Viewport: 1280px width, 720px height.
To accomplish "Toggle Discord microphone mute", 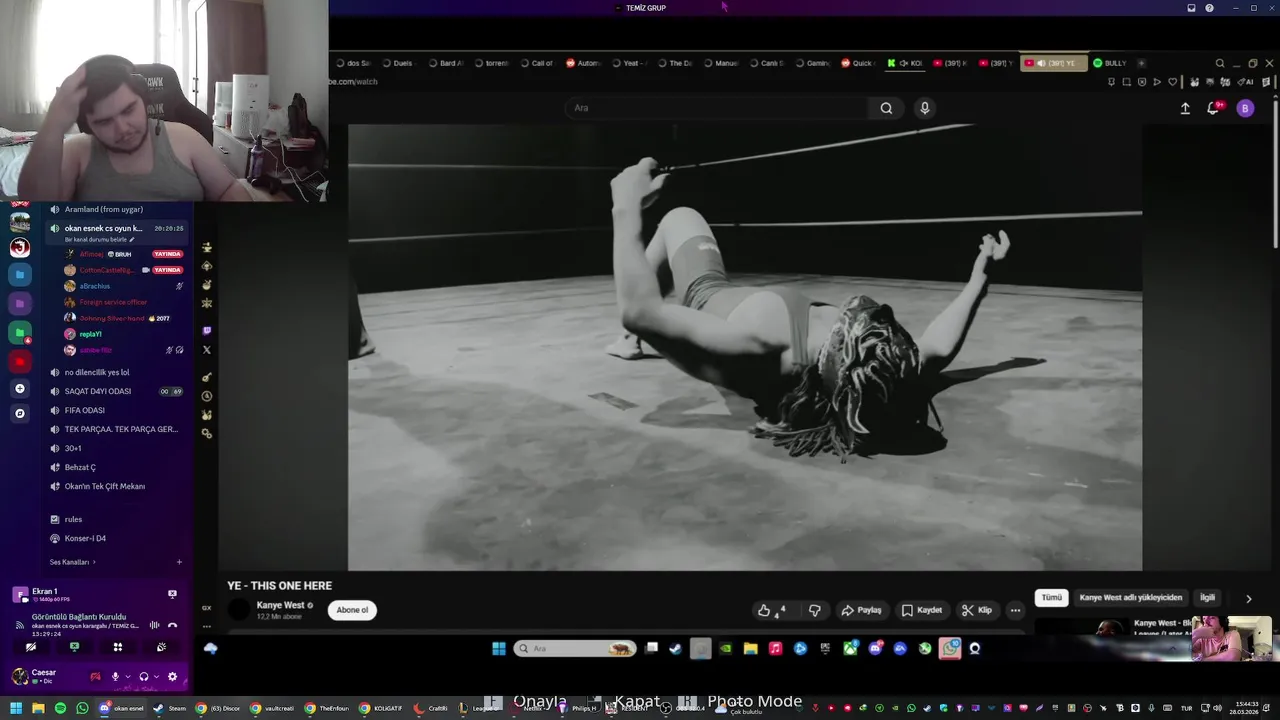I will [x=115, y=677].
